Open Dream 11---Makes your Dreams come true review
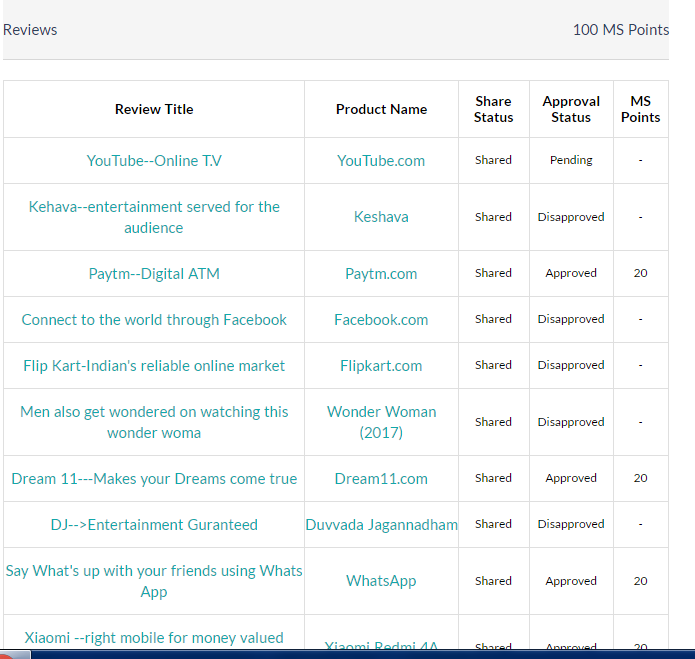695x659 pixels. tap(154, 479)
